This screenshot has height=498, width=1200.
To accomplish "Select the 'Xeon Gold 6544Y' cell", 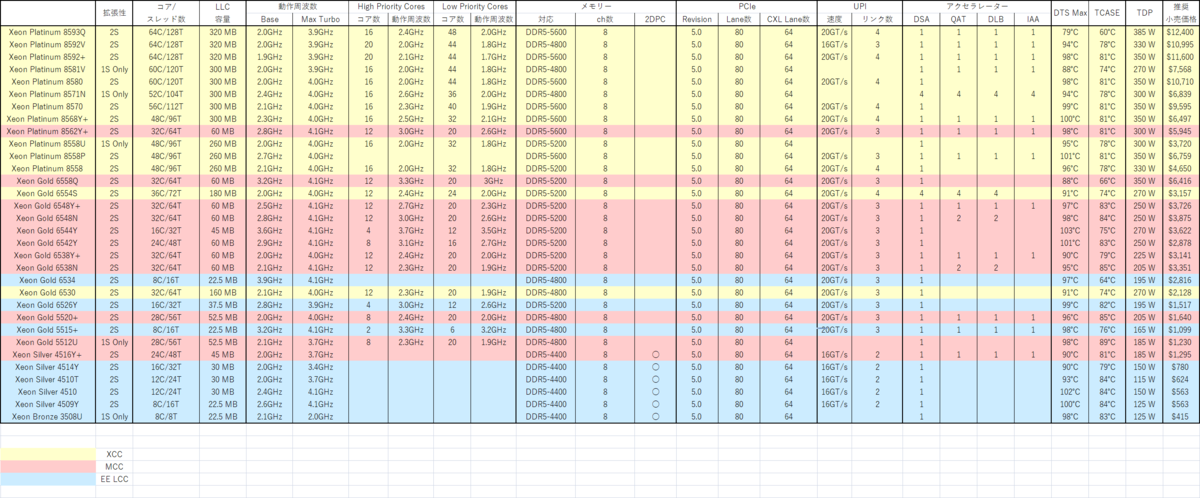I will click(x=47, y=229).
